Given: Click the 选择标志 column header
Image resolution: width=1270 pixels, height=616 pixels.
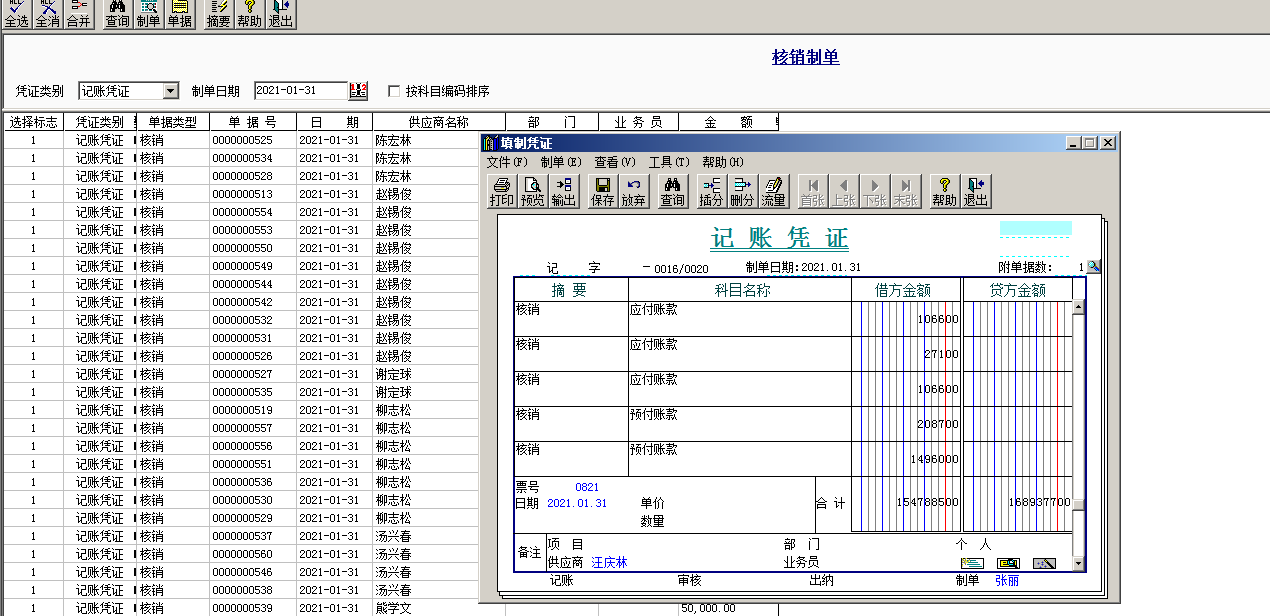Looking at the screenshot, I should pos(33,122).
